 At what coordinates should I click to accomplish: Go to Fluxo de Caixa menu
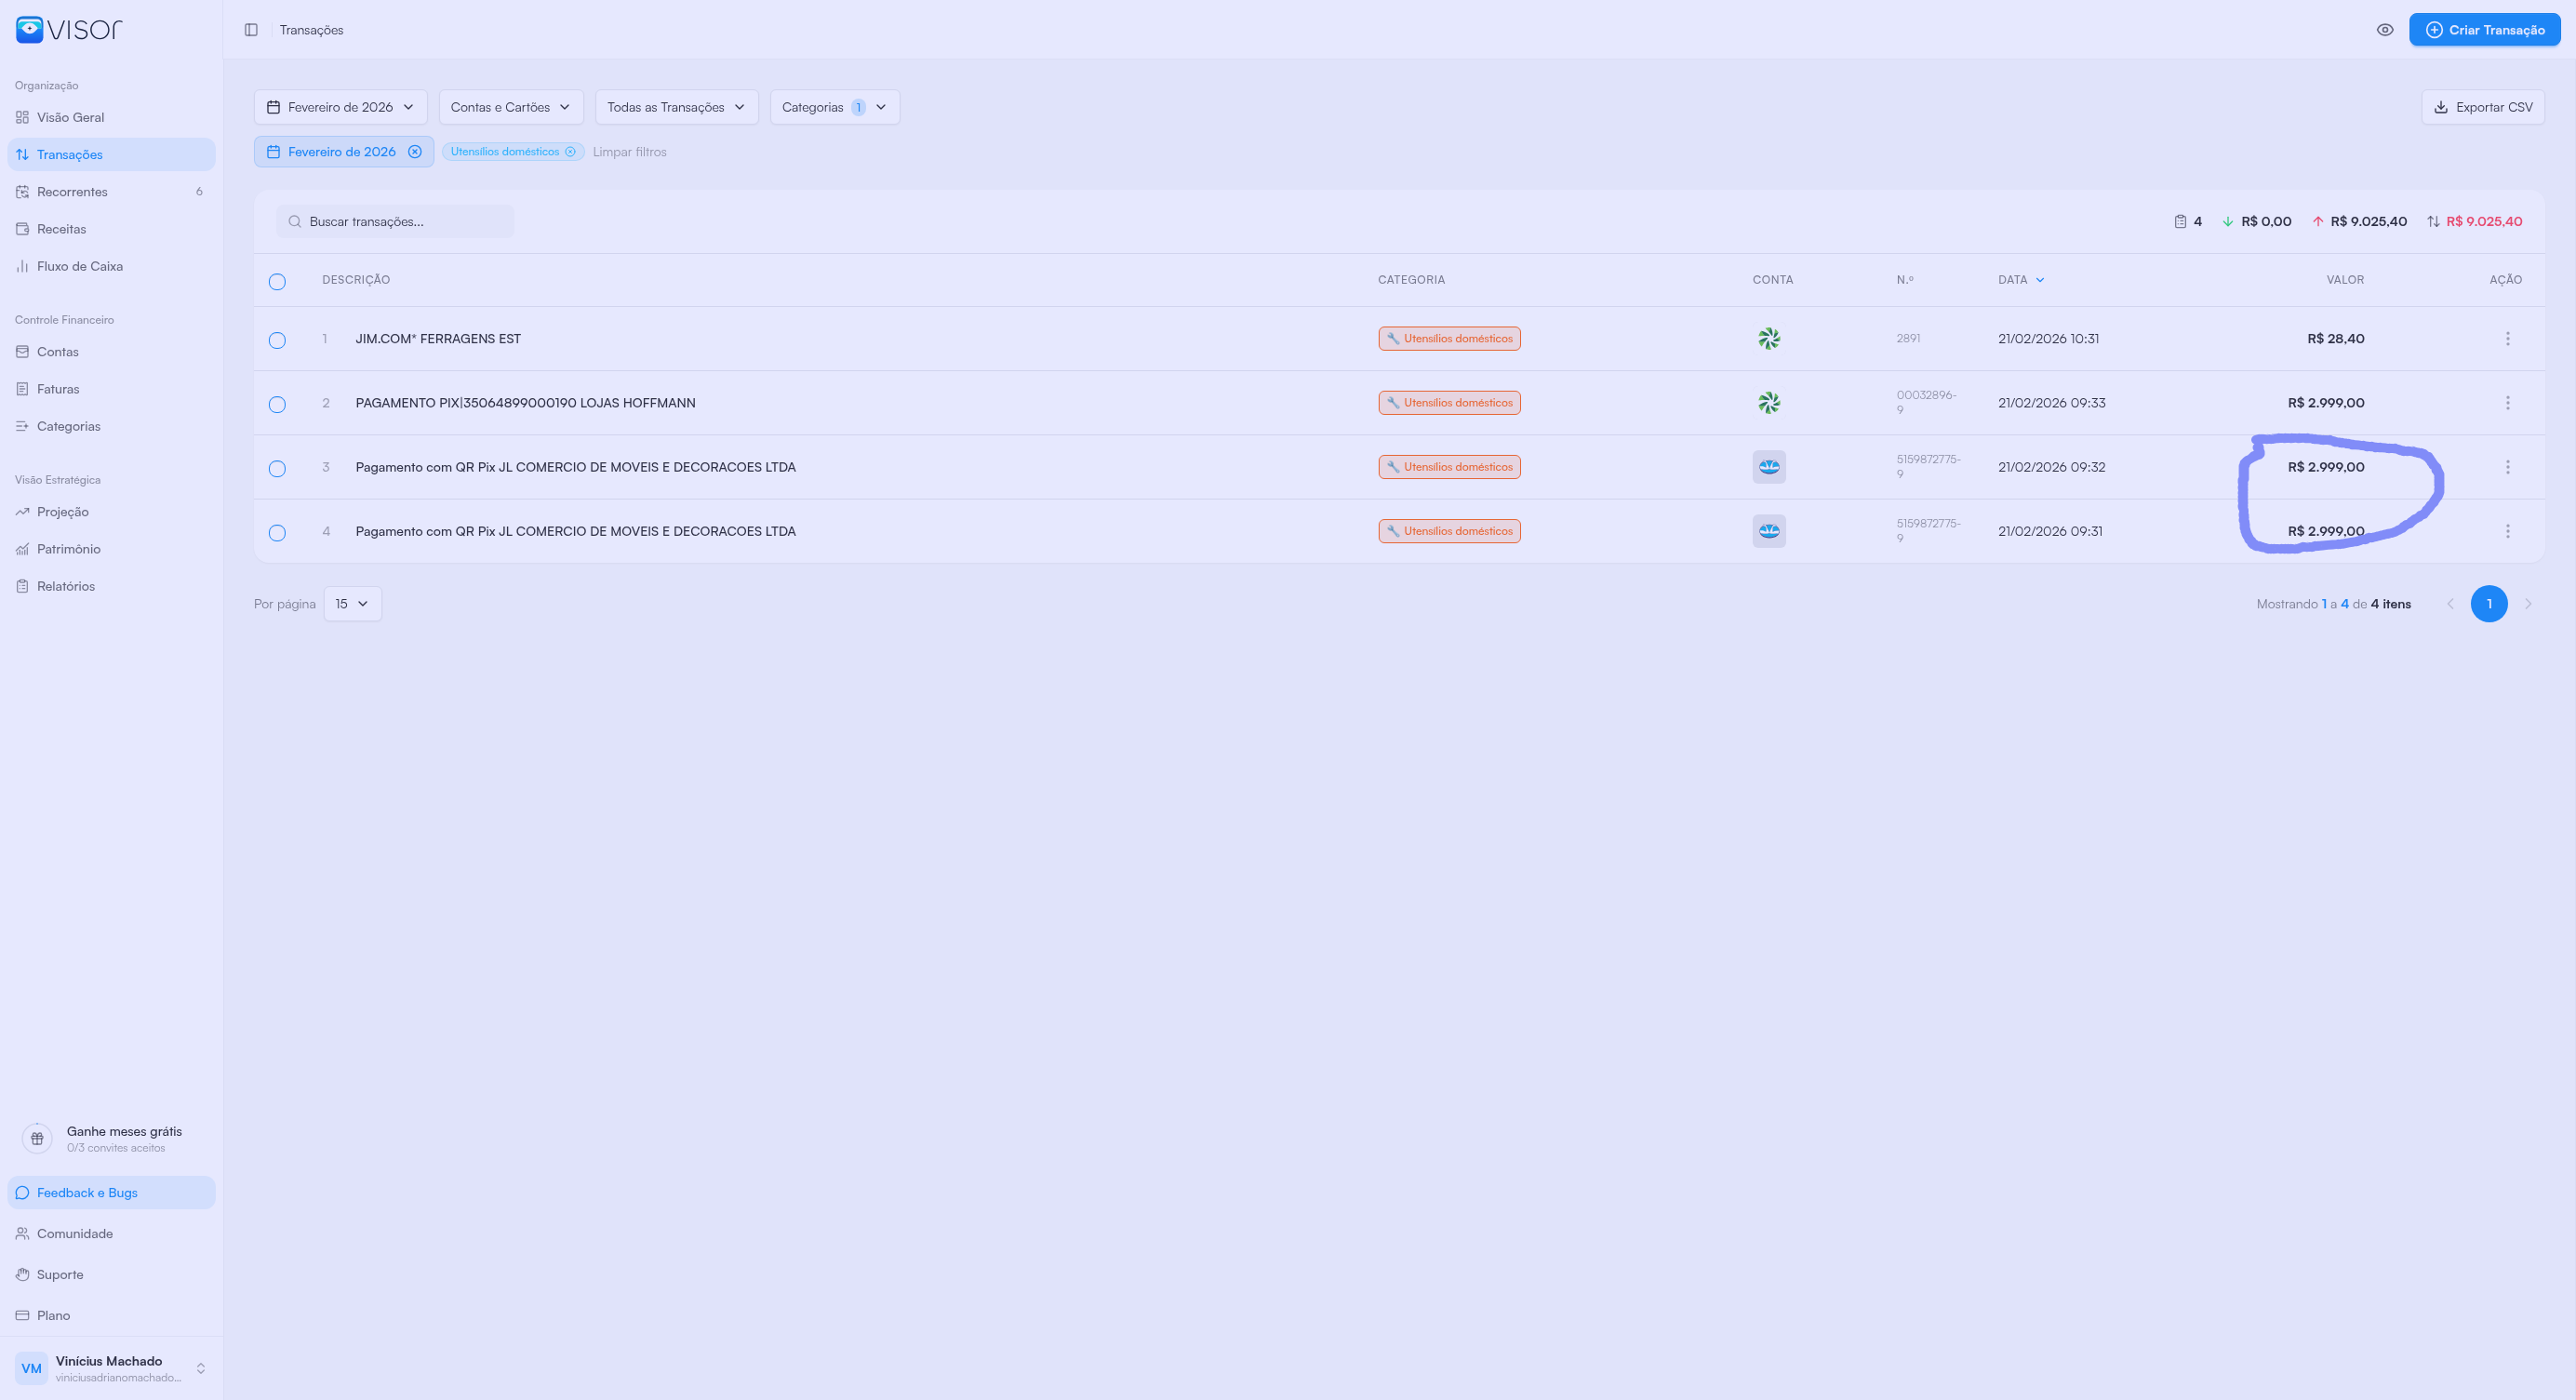pyautogui.click(x=80, y=266)
